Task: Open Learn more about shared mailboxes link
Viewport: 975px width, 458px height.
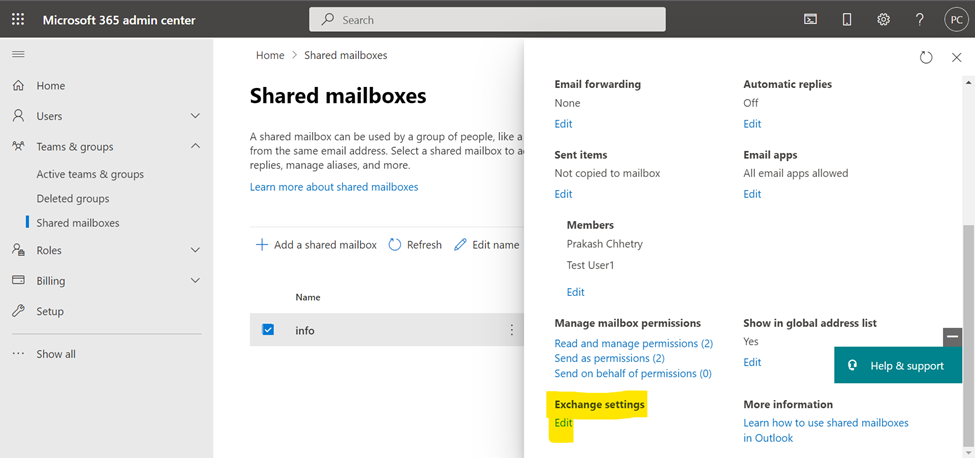Action: pyautogui.click(x=334, y=186)
